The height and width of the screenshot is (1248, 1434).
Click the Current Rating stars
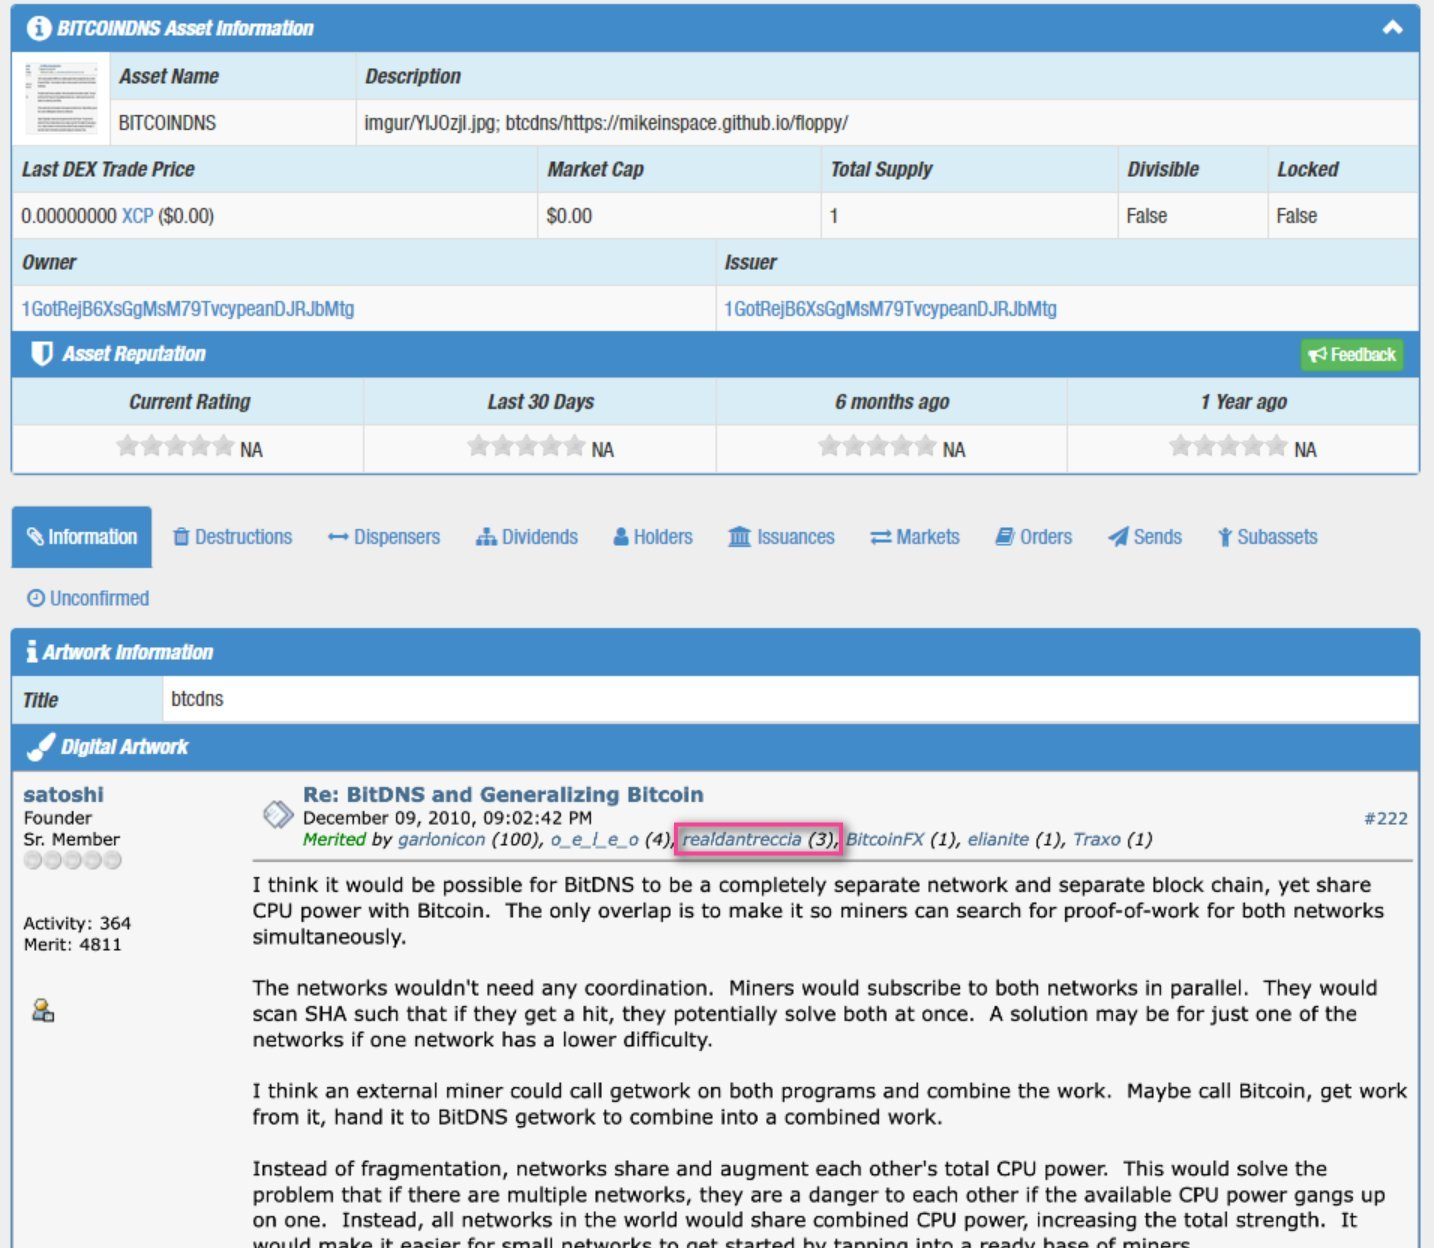click(x=175, y=446)
